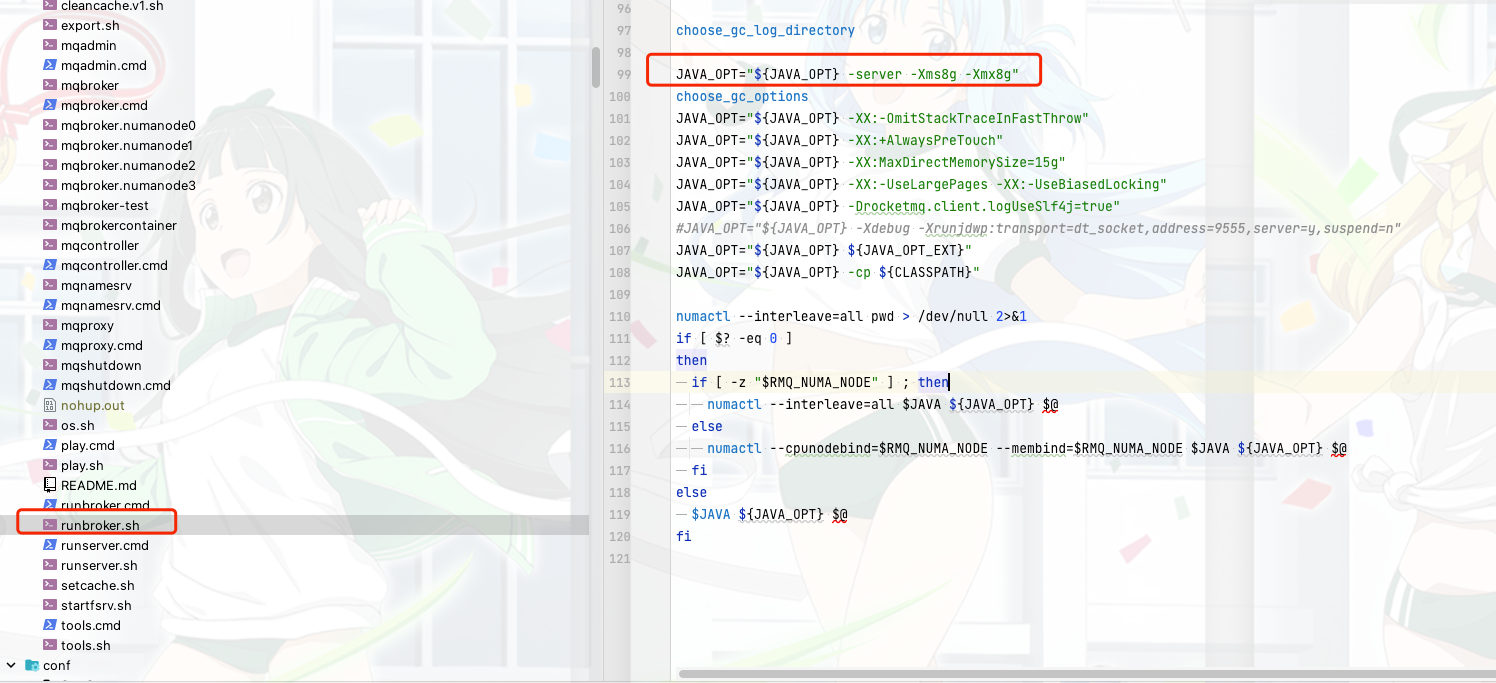Click the script icon next to tools.cmd
Screen dimensions: 1496x683
(49, 625)
